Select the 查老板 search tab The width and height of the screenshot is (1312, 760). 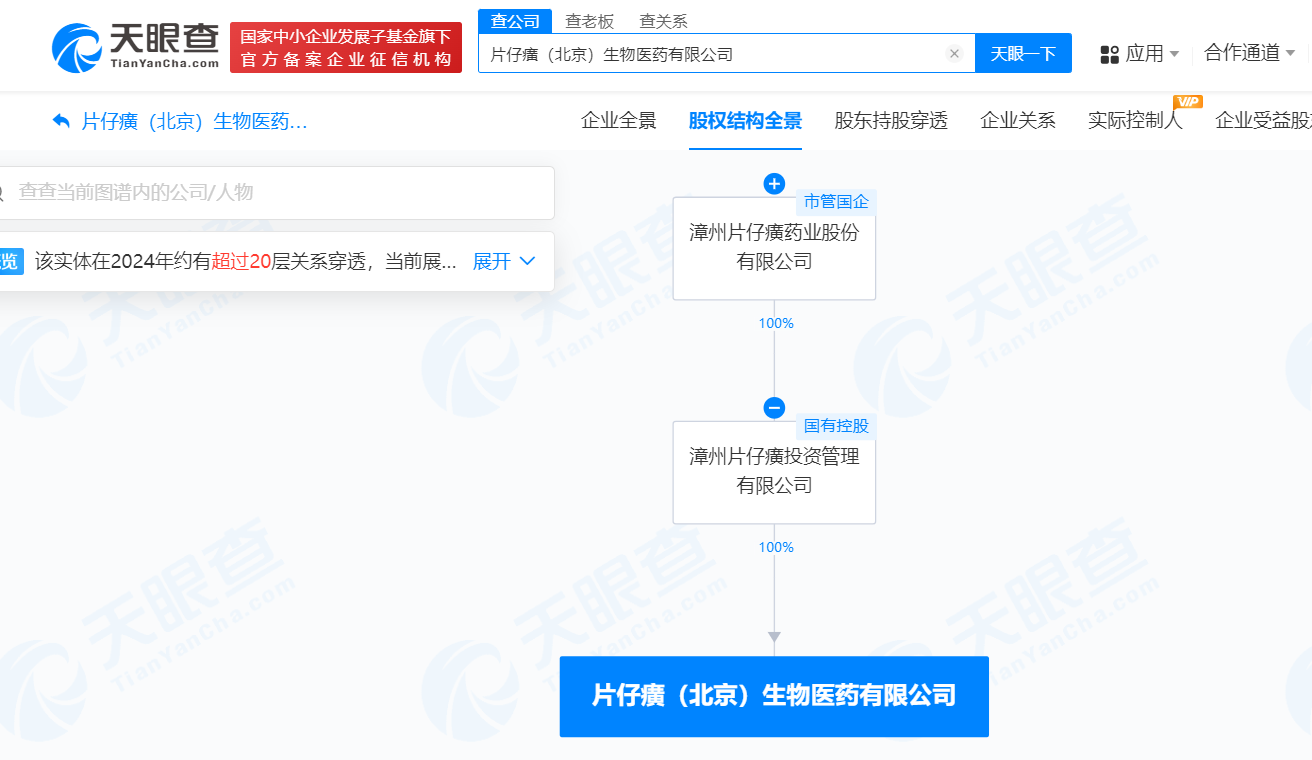click(589, 21)
